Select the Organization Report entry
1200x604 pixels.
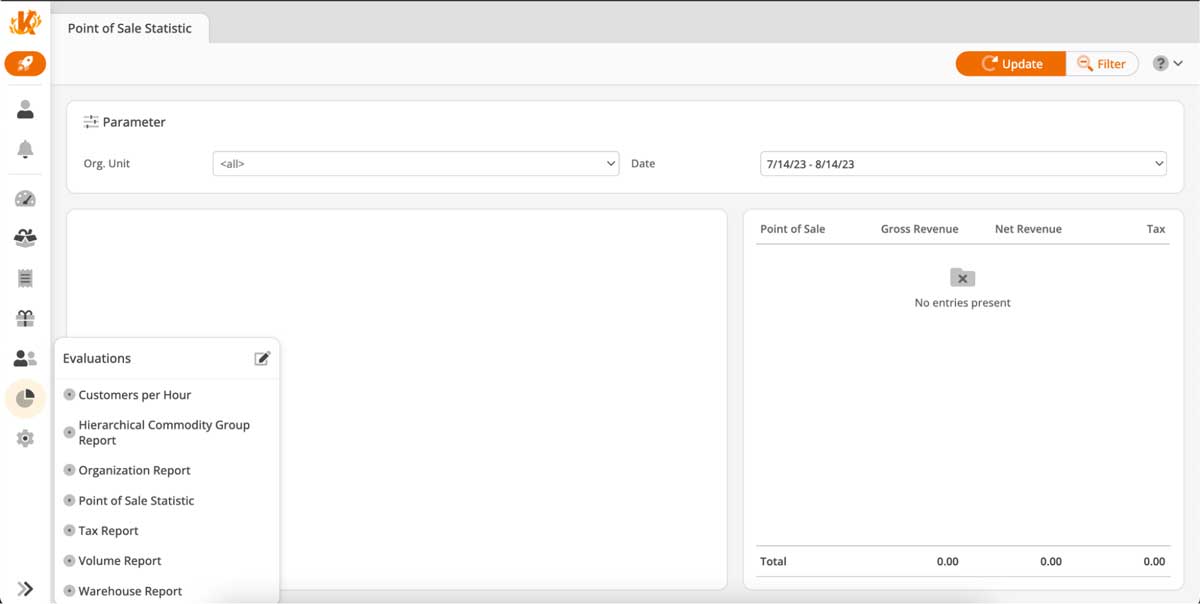click(134, 470)
